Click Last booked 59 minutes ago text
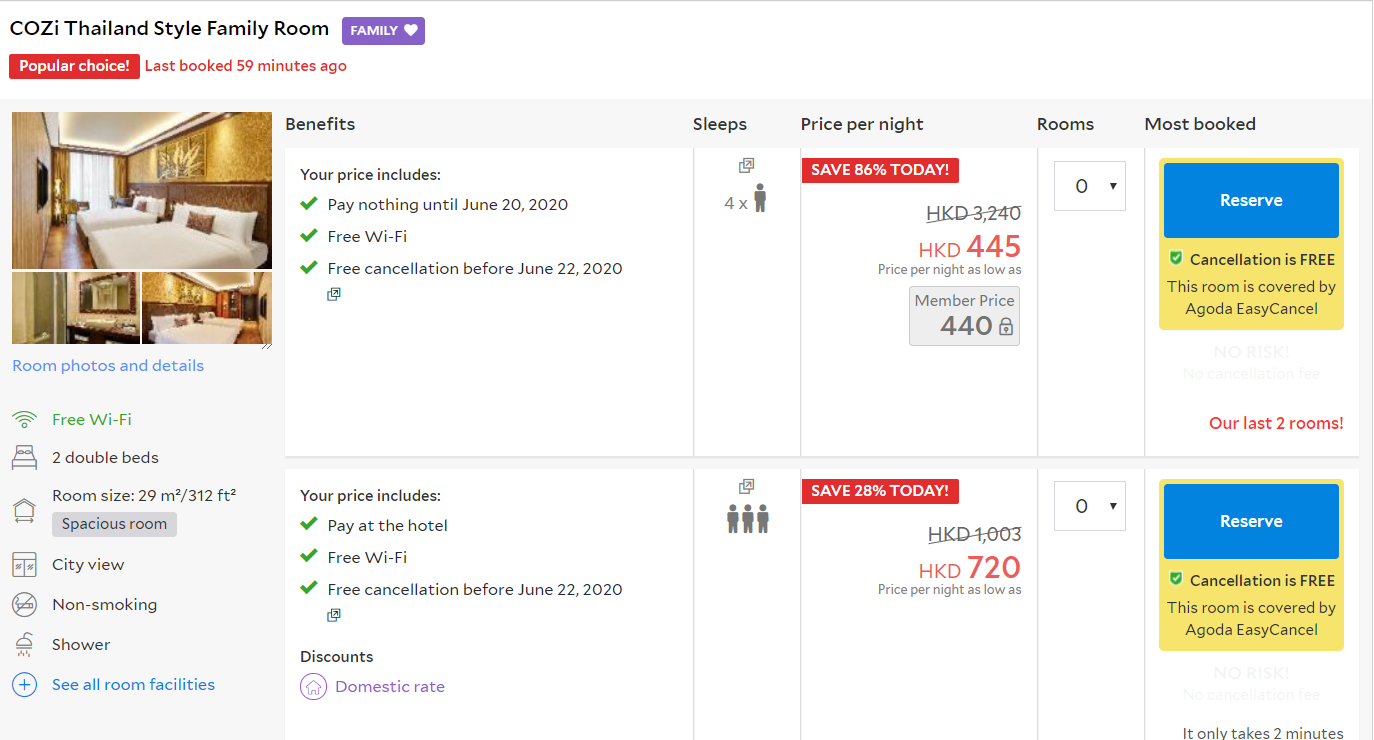The width and height of the screenshot is (1374, 740). pyautogui.click(x=246, y=66)
